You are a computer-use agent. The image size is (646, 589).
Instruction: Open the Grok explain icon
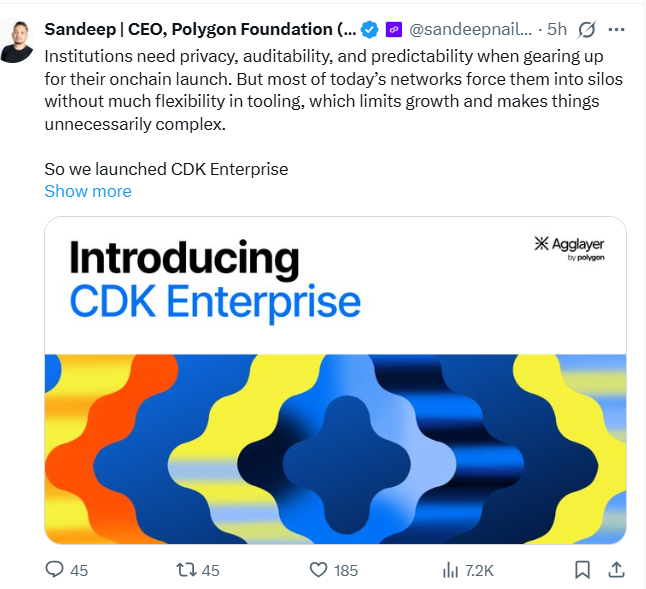587,30
